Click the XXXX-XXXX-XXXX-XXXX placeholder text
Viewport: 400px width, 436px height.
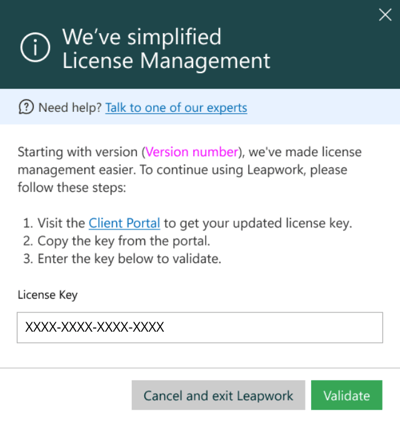click(x=95, y=327)
